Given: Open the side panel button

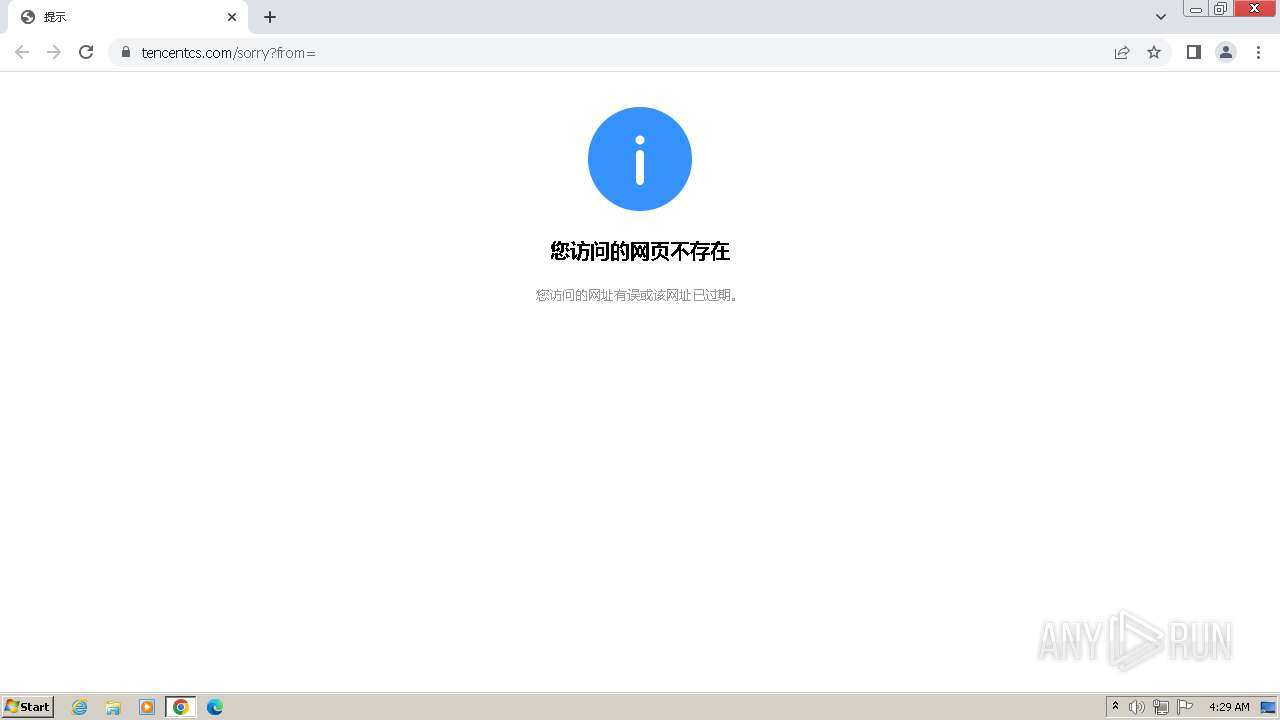Looking at the screenshot, I should point(1193,52).
